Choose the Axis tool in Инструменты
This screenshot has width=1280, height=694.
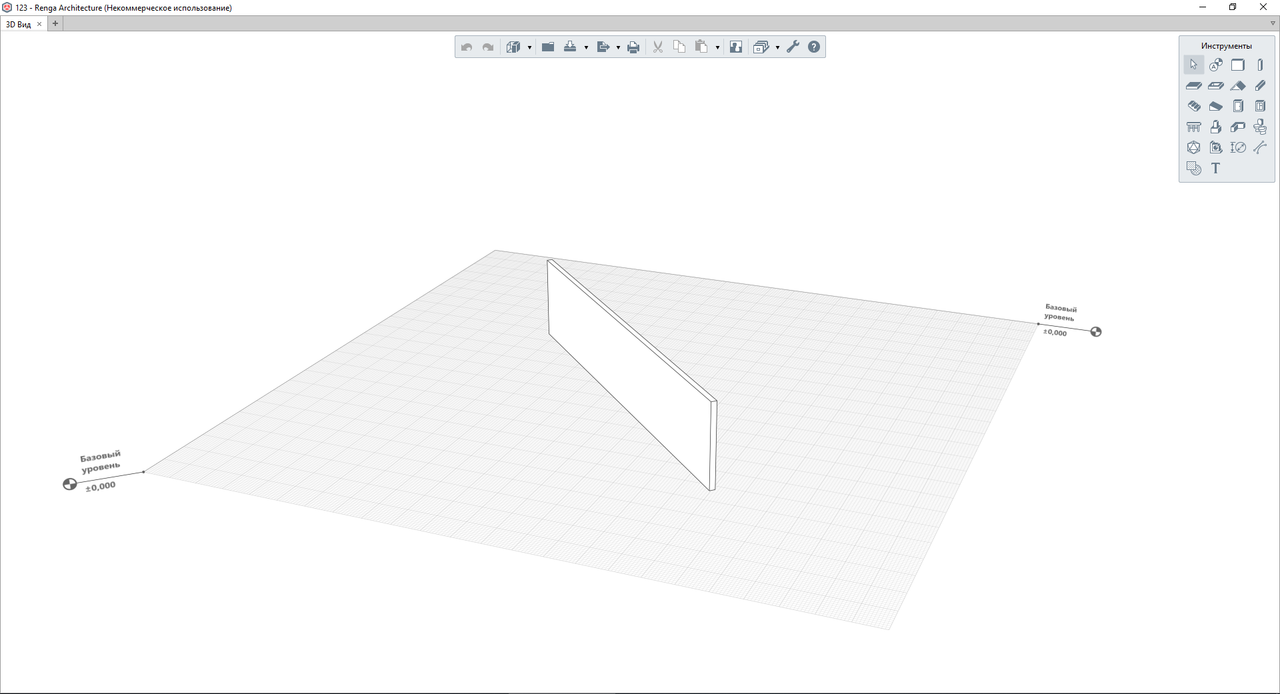[1216, 64]
